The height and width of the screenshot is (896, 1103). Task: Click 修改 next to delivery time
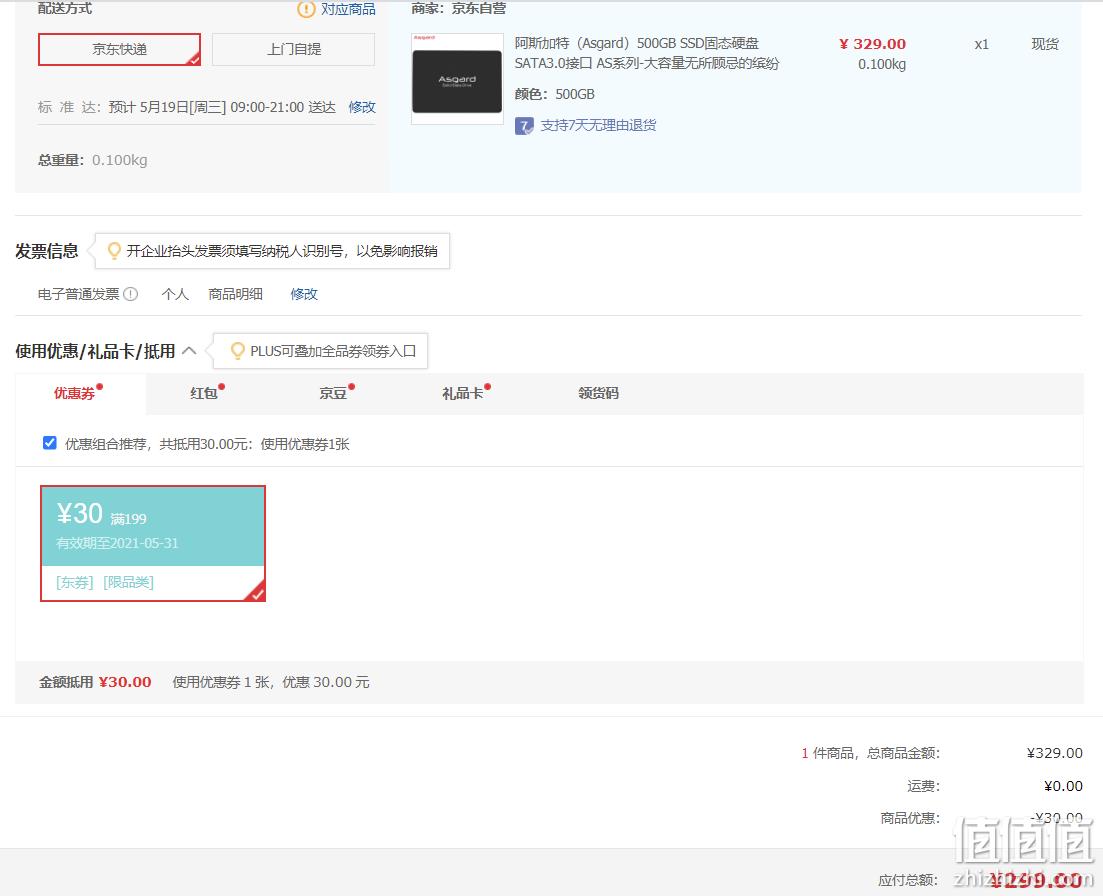pyautogui.click(x=362, y=107)
